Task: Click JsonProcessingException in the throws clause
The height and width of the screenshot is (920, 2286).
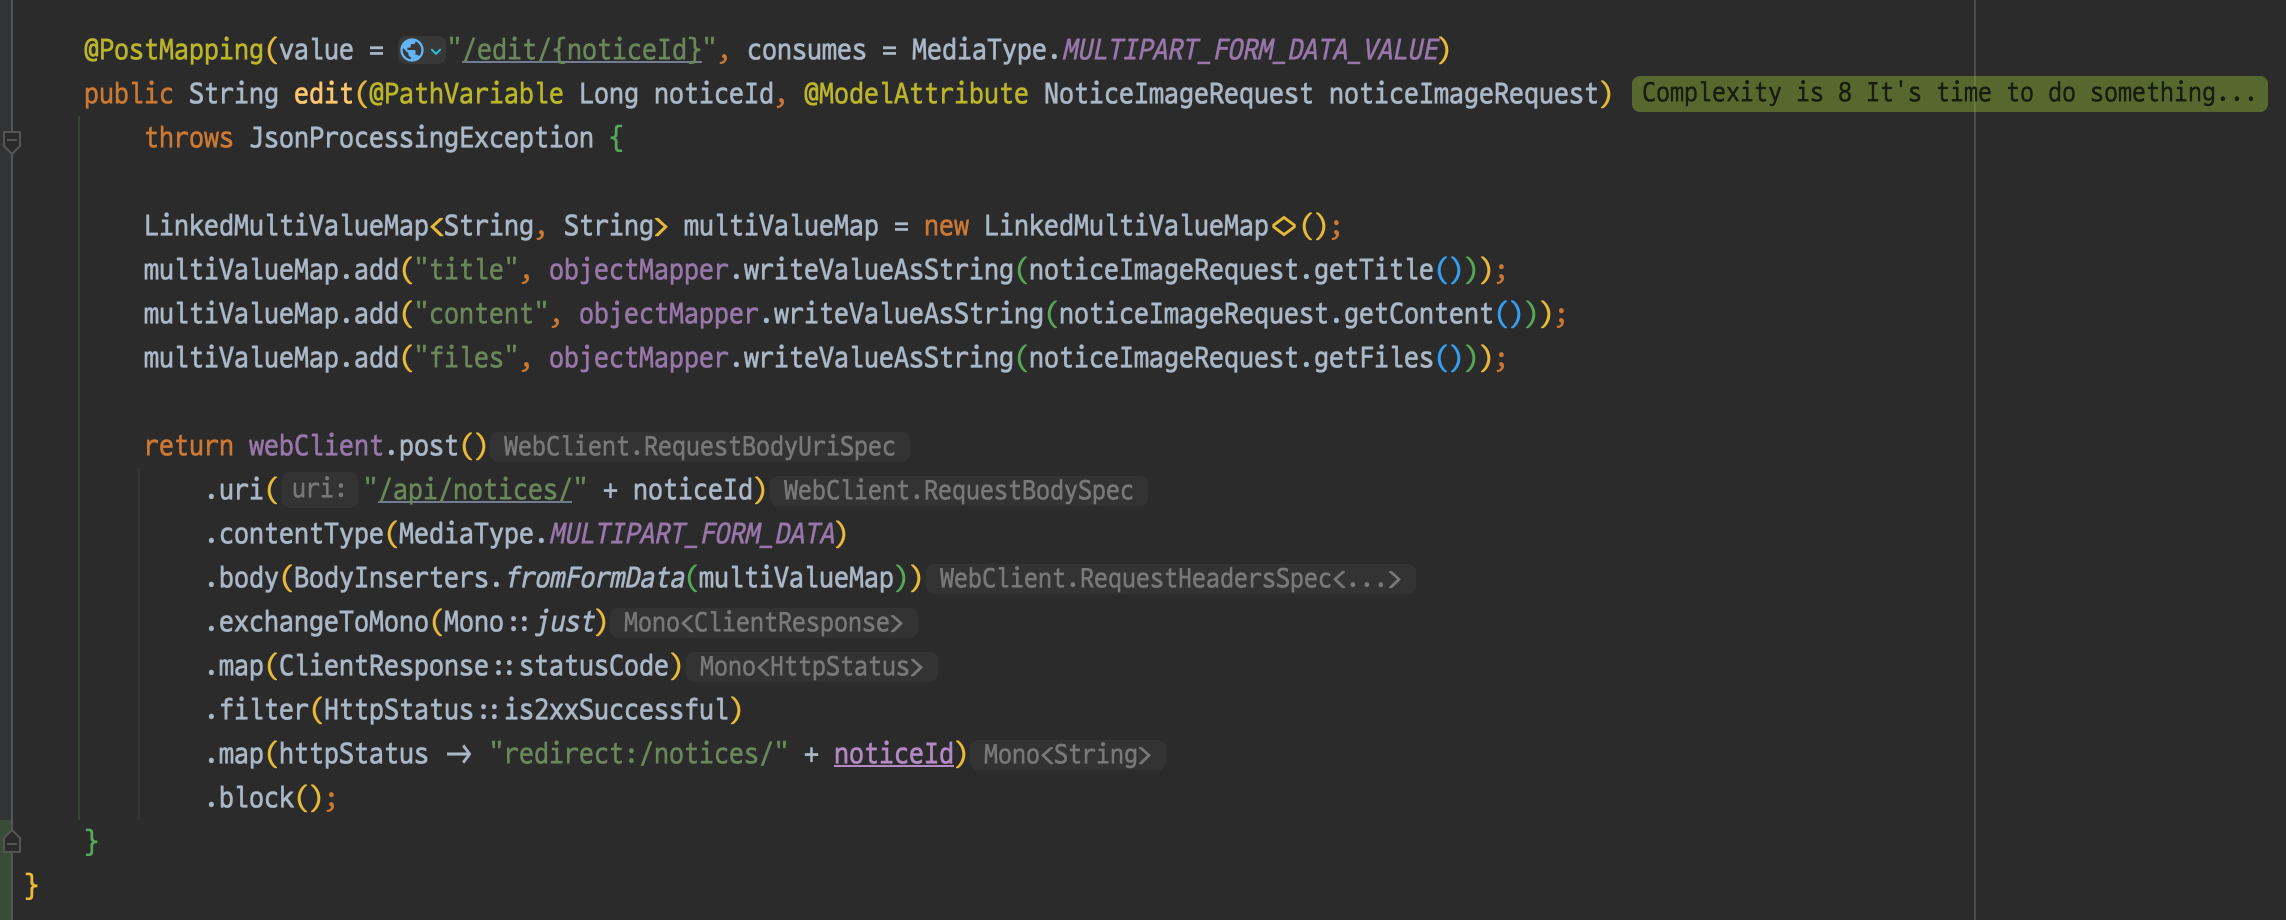Action: point(421,138)
